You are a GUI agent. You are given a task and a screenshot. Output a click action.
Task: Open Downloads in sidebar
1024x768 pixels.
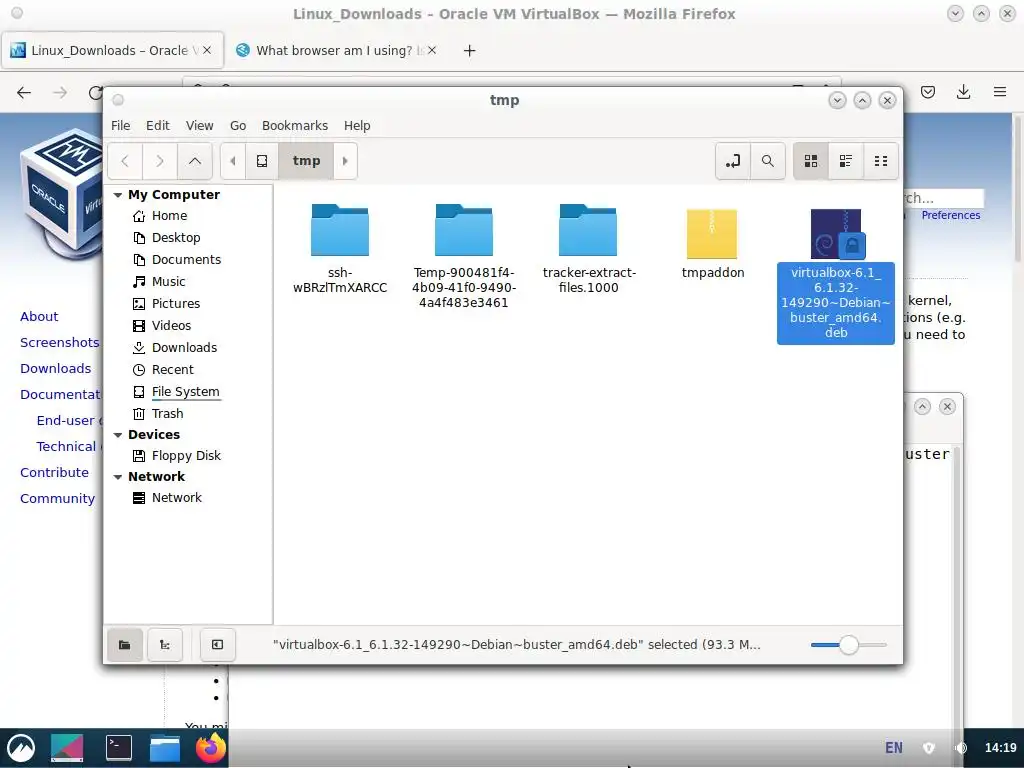(x=184, y=347)
